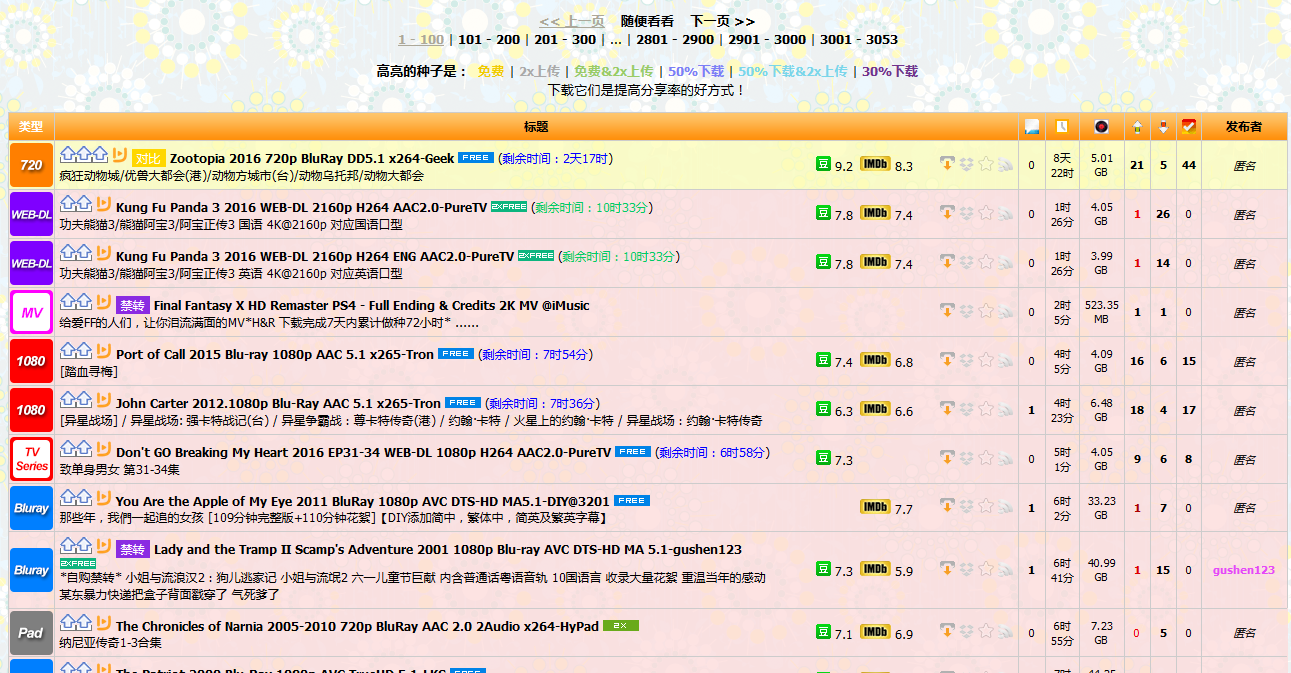The height and width of the screenshot is (673, 1291).
Task: Click the Dropbox icon in the Zootopia row
Action: (x=967, y=164)
